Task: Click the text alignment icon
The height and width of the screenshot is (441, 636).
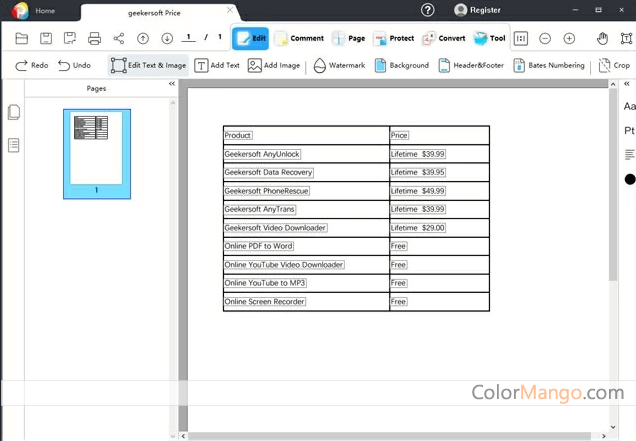Action: coord(630,155)
